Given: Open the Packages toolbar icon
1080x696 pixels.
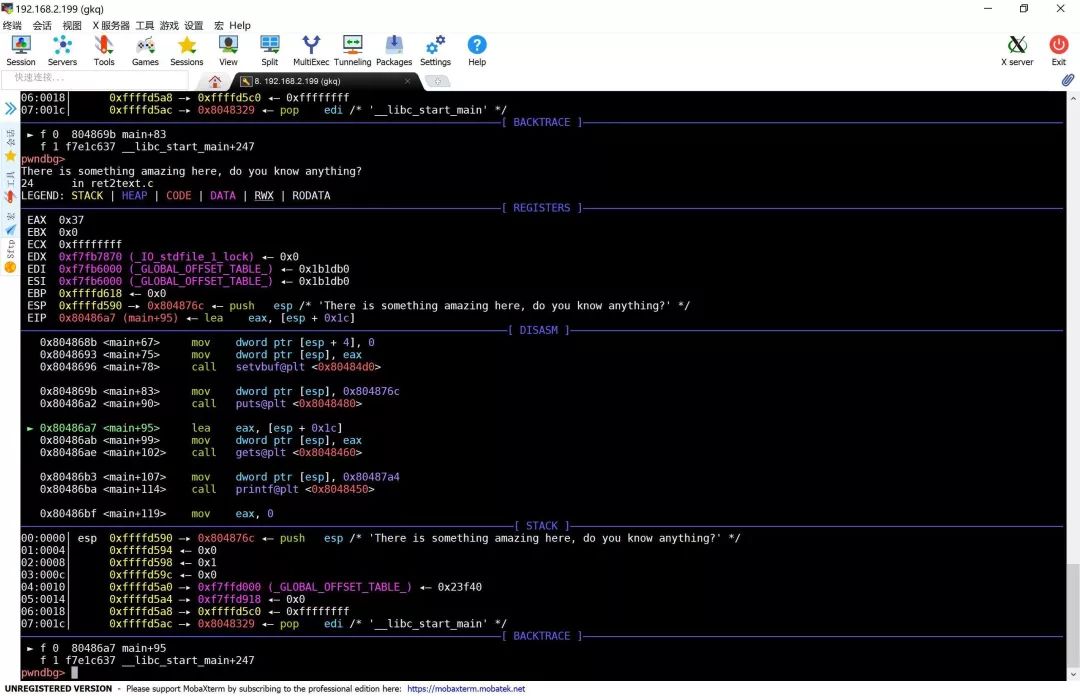Looking at the screenshot, I should pyautogui.click(x=394, y=51).
